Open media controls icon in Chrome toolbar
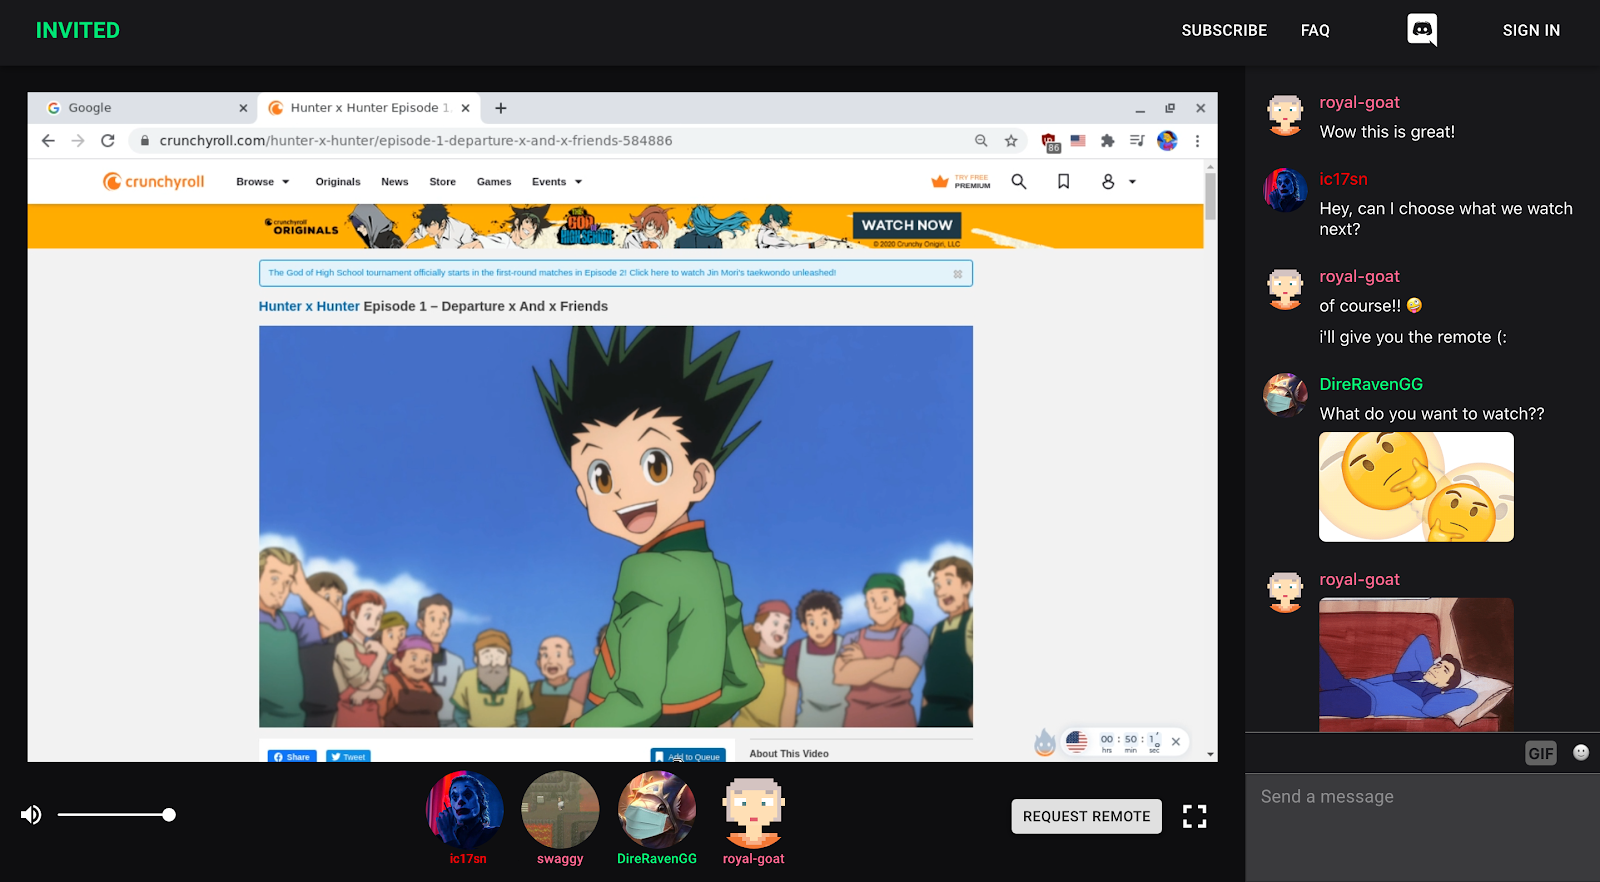1600x882 pixels. point(1137,141)
